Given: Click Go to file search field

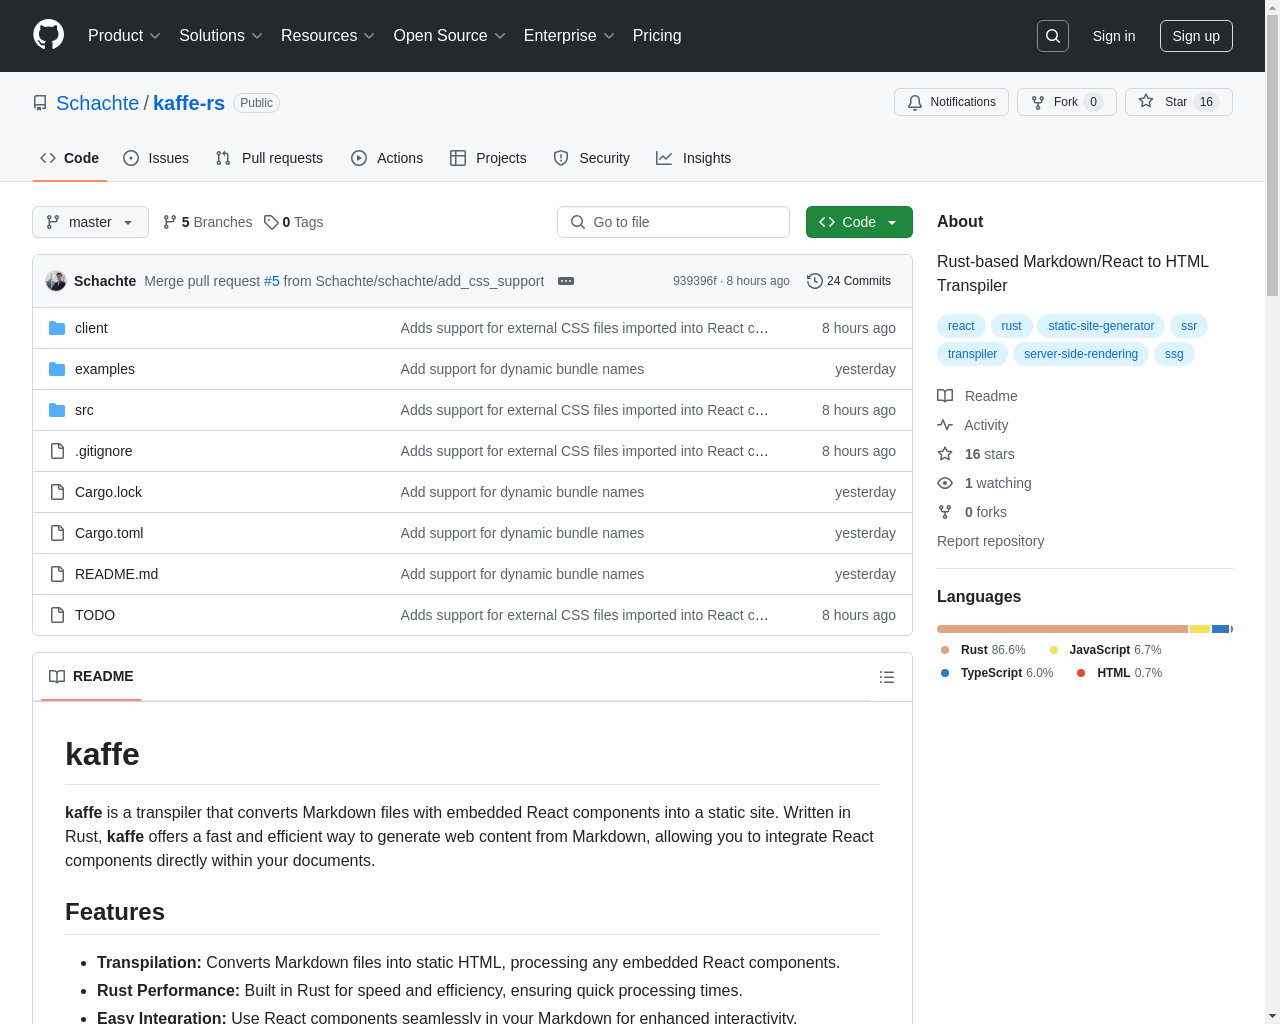Looking at the screenshot, I should pos(673,222).
